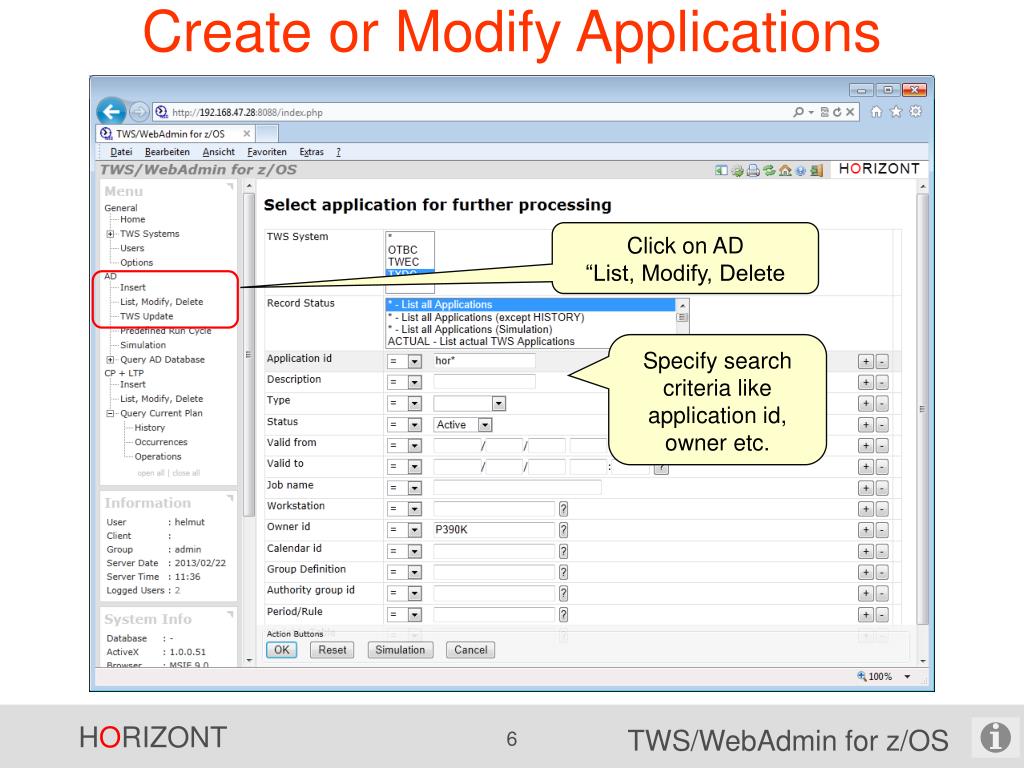The height and width of the screenshot is (768, 1024).
Task: Expand Query AD Database tree node
Action: tap(110, 360)
